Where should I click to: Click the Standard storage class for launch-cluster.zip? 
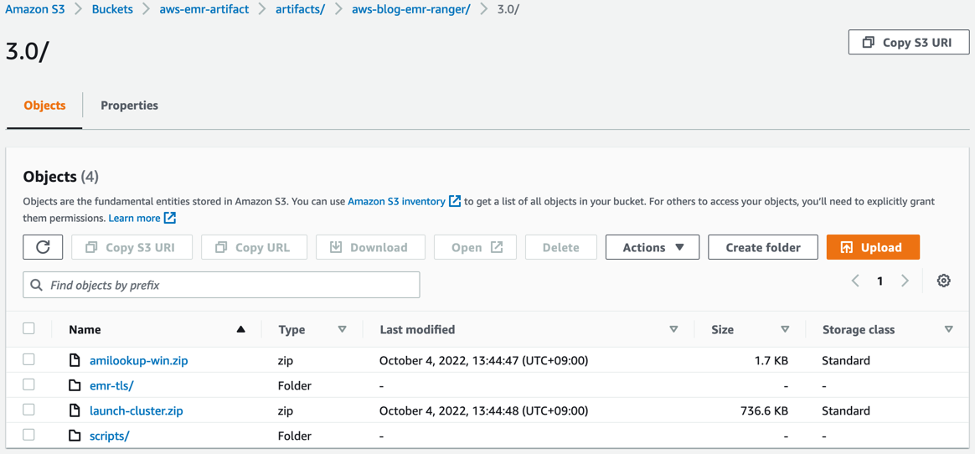[x=846, y=411]
